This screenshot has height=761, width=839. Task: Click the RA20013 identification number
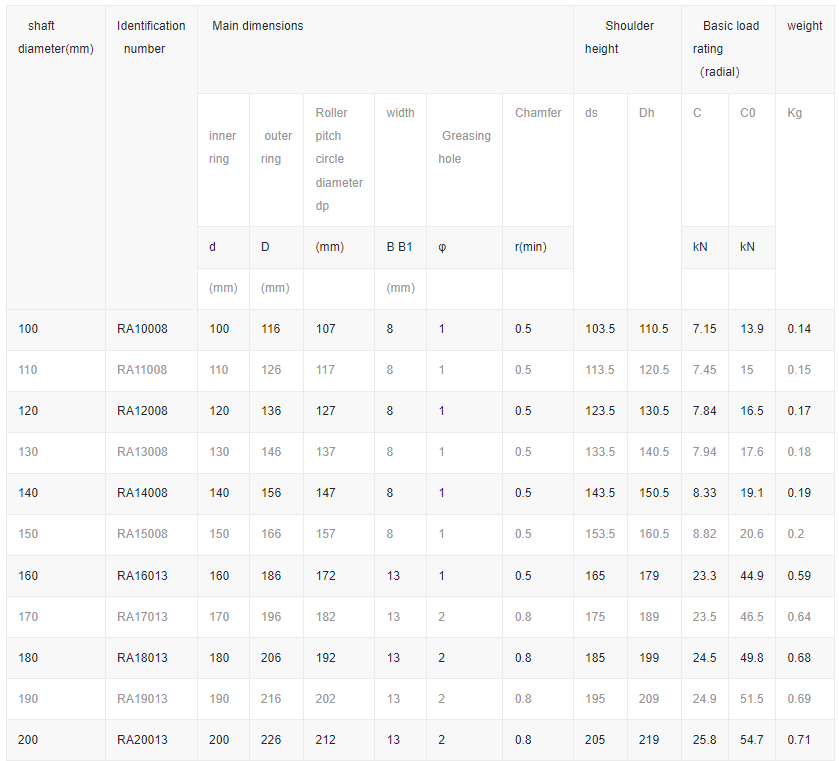coord(142,740)
